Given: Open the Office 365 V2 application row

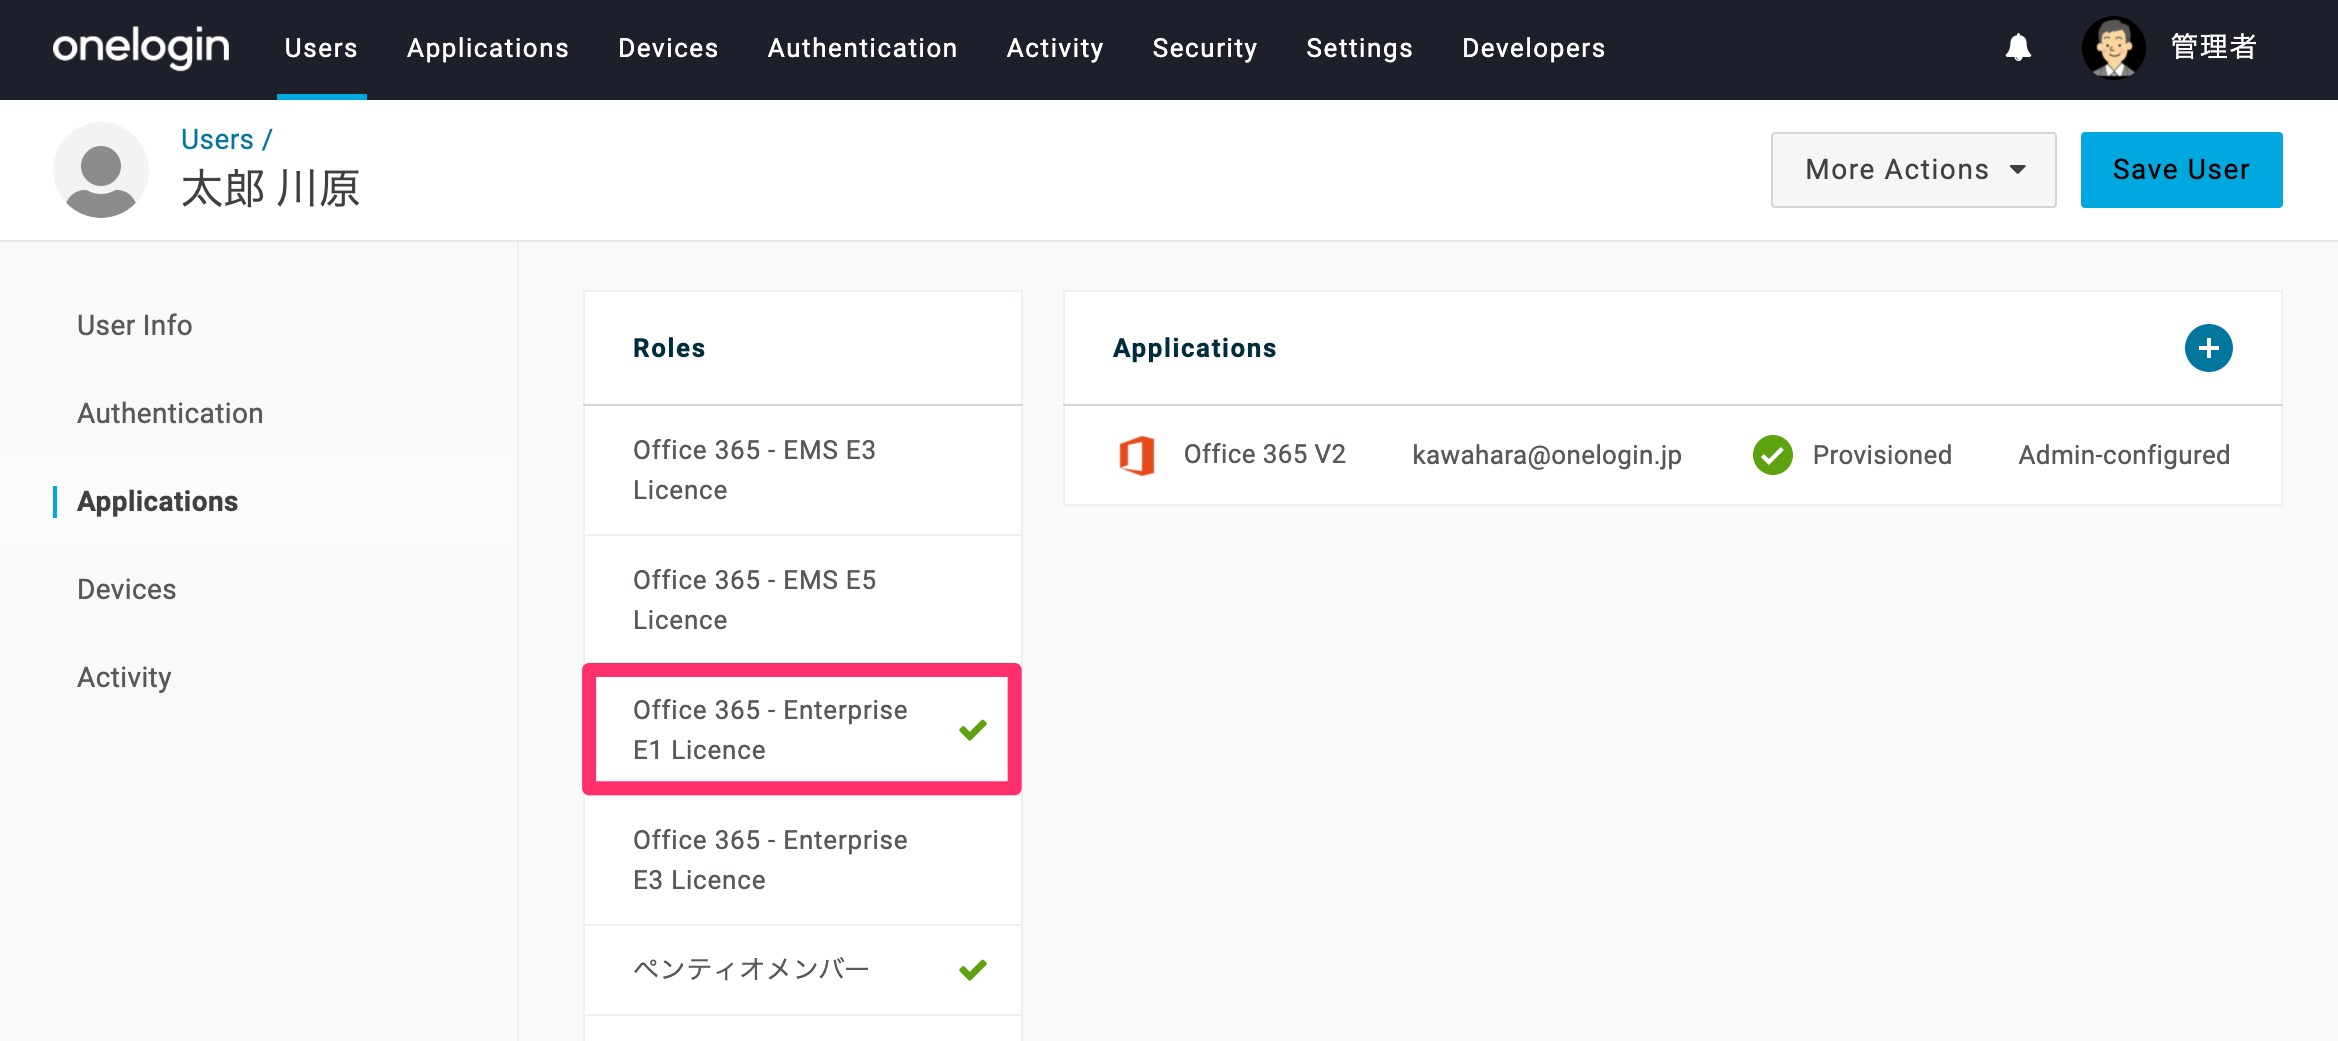Looking at the screenshot, I should pyautogui.click(x=1672, y=455).
